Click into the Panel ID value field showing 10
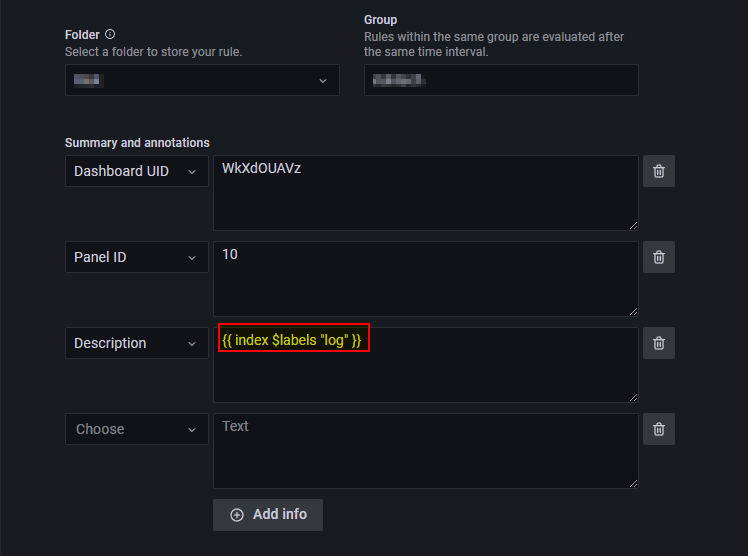This screenshot has height=556, width=748. click(x=426, y=278)
